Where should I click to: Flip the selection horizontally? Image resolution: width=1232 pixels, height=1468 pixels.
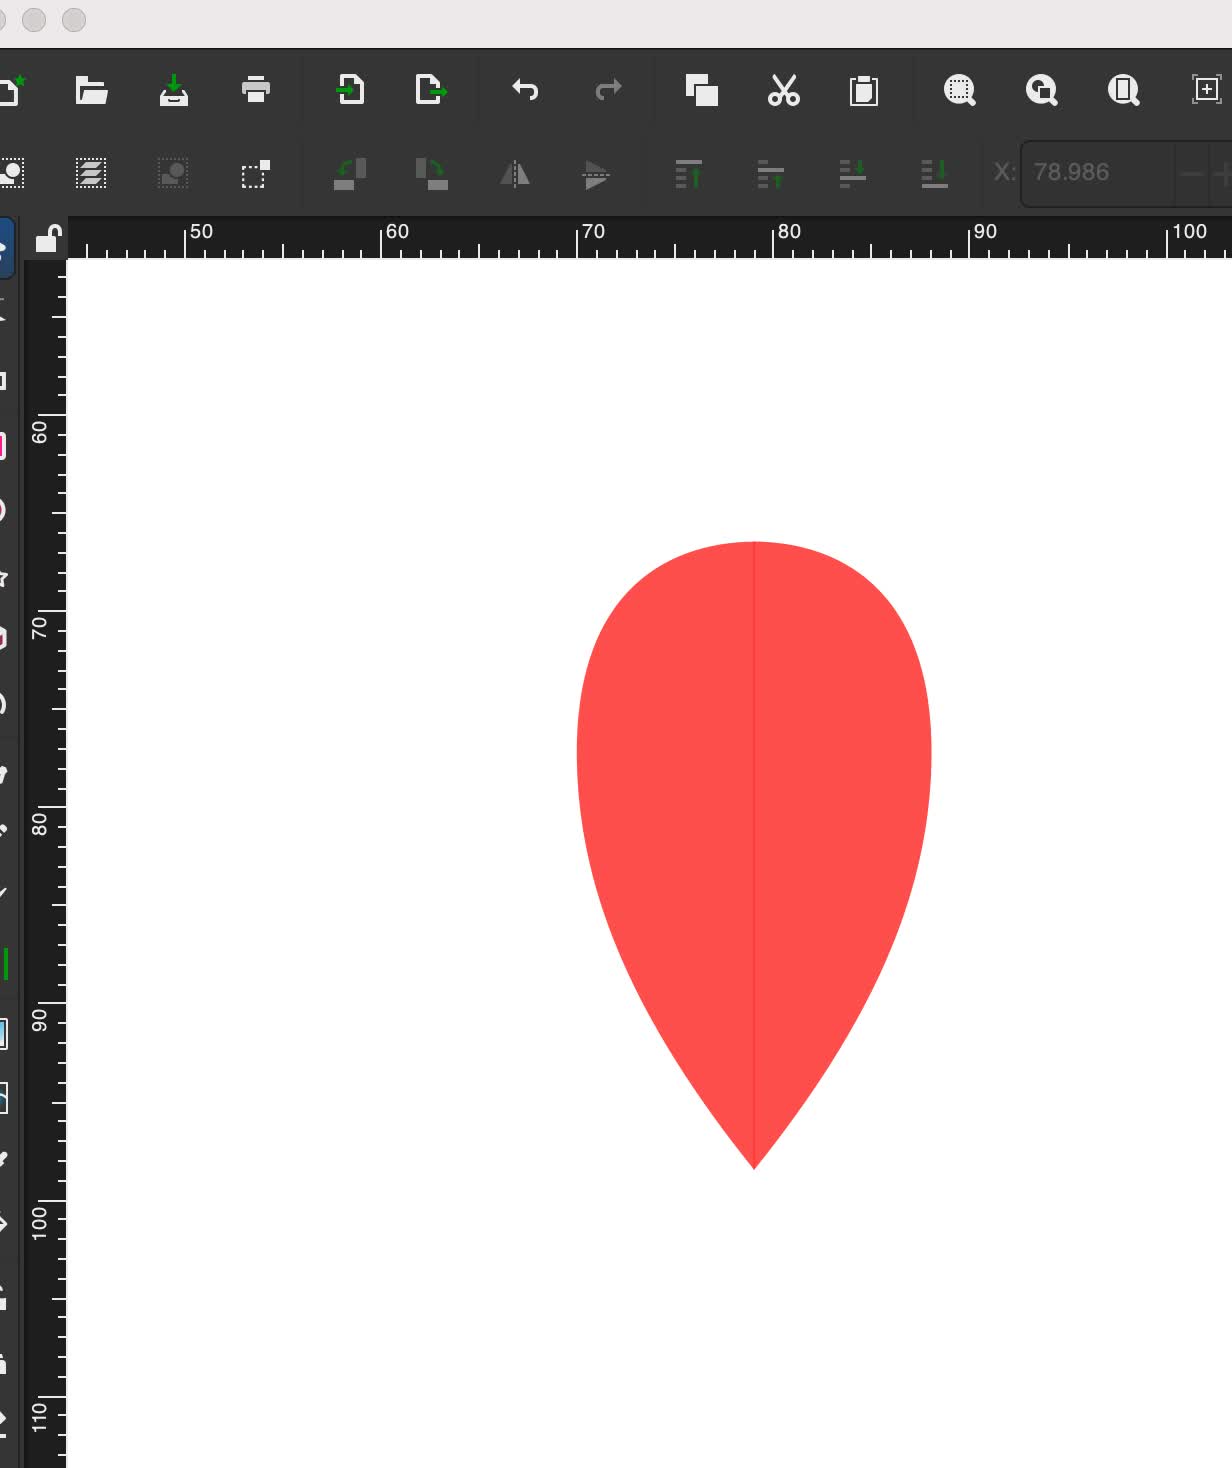(515, 175)
